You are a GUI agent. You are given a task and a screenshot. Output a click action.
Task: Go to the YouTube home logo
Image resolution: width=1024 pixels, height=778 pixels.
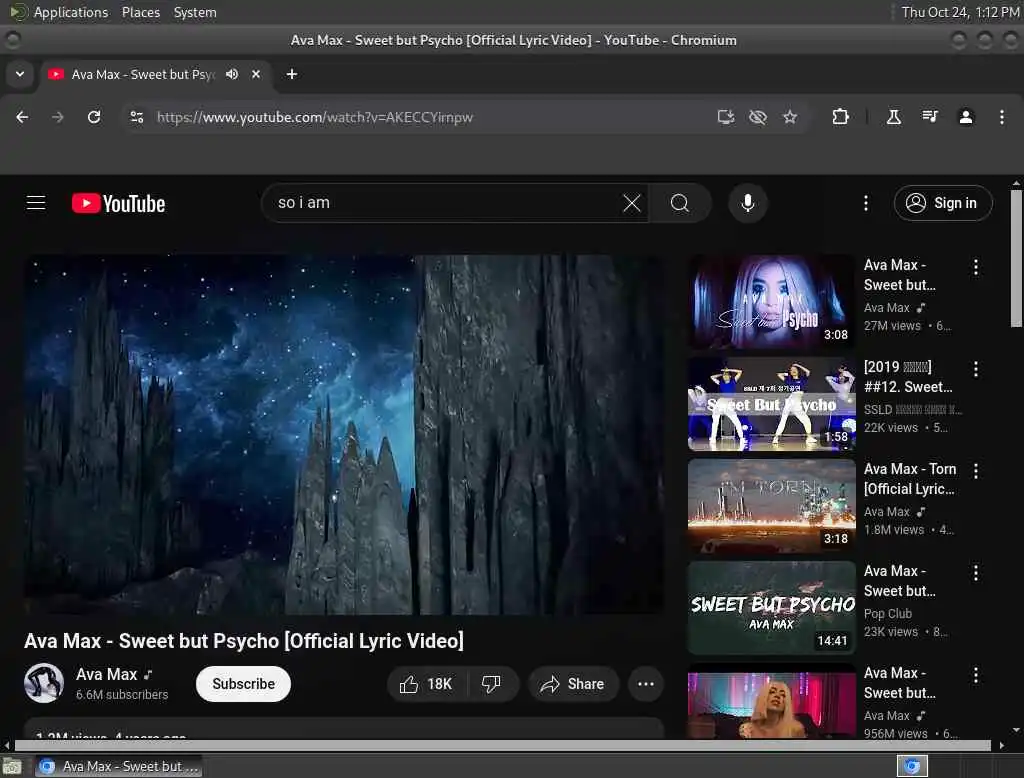pos(118,203)
